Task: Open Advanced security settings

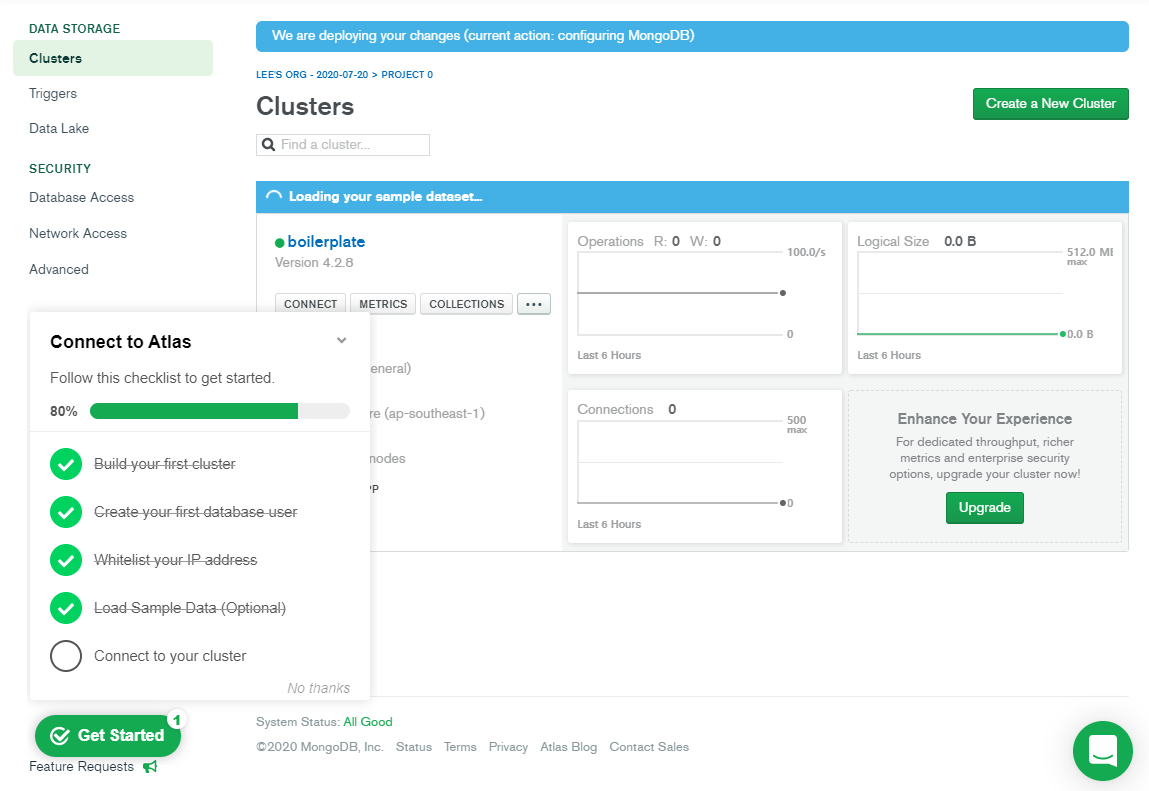Action: 59,269
